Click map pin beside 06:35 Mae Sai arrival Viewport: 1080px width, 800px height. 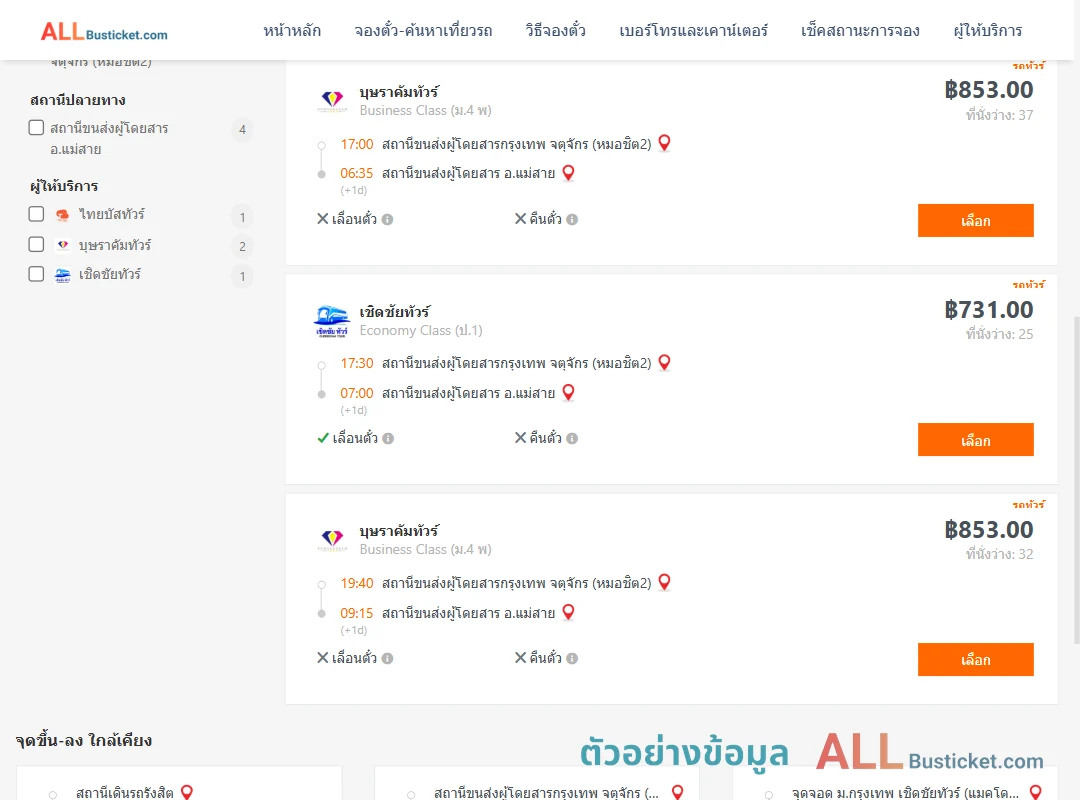pos(568,173)
